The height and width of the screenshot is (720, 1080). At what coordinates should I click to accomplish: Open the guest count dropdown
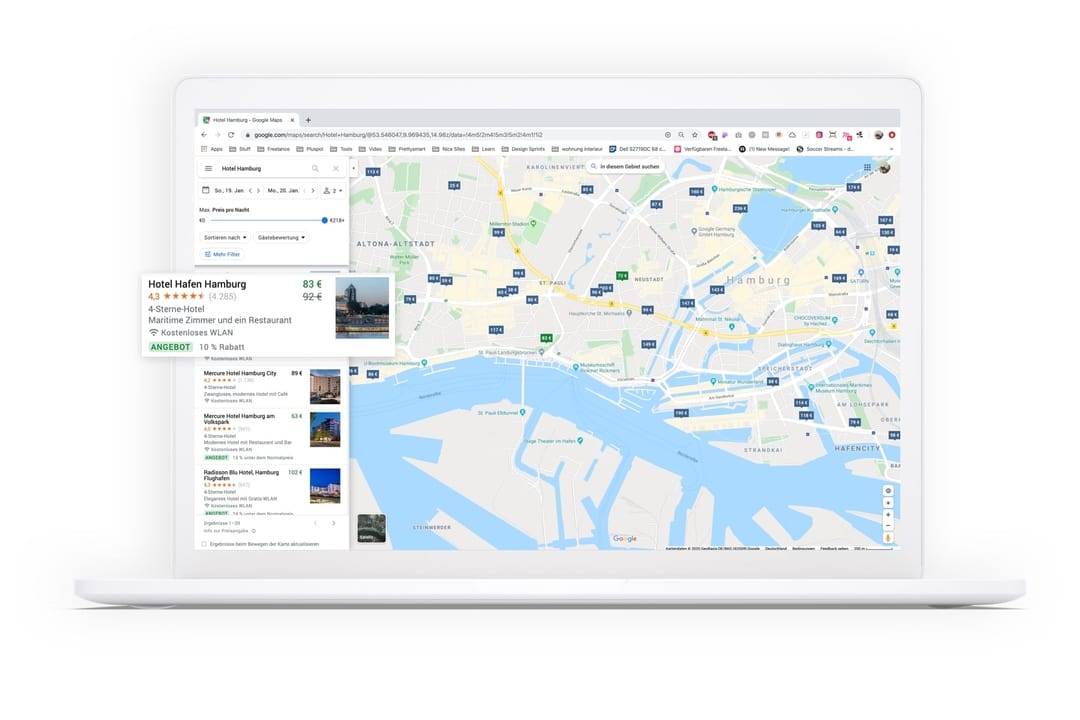[x=333, y=190]
